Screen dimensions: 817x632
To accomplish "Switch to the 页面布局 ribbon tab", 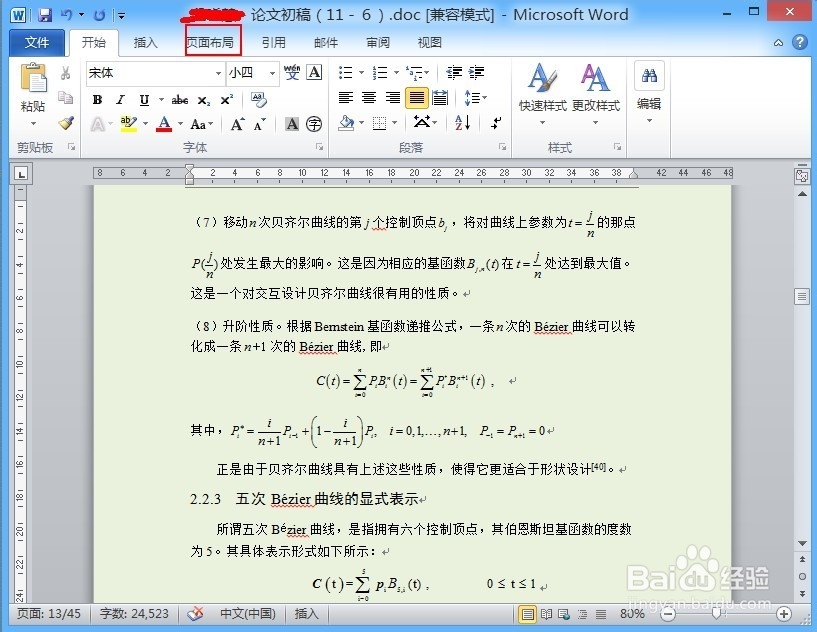I will (x=212, y=42).
